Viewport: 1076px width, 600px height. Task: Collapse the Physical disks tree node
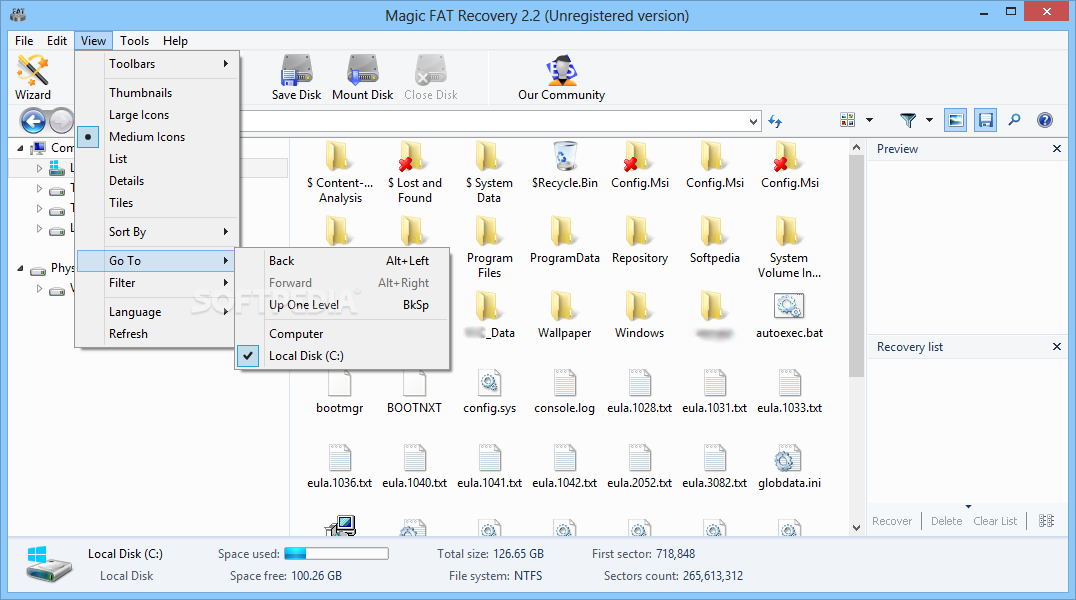coord(20,268)
